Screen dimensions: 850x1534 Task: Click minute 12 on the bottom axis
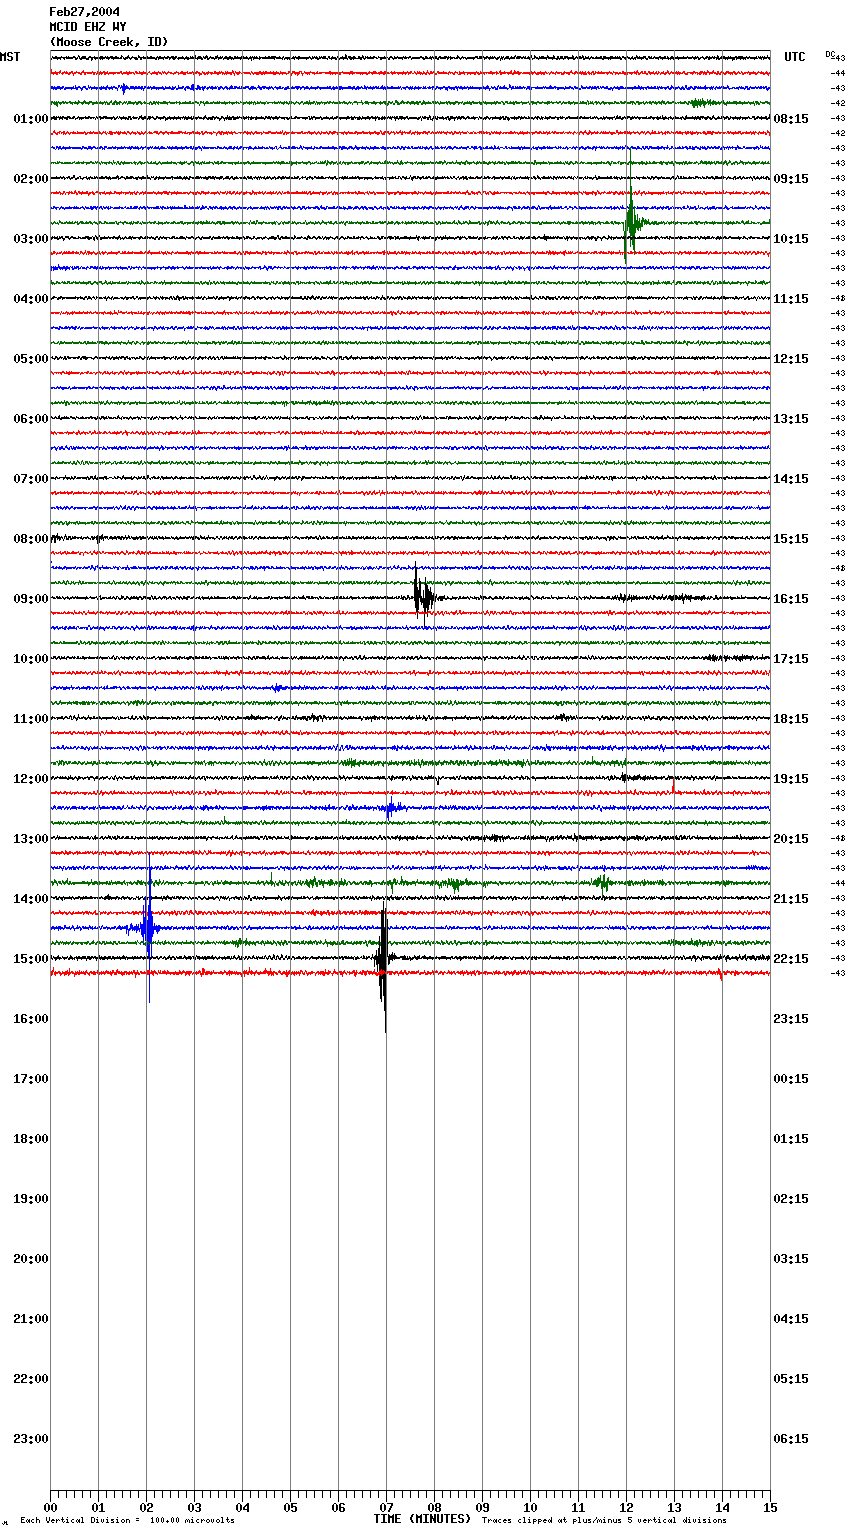click(626, 1507)
